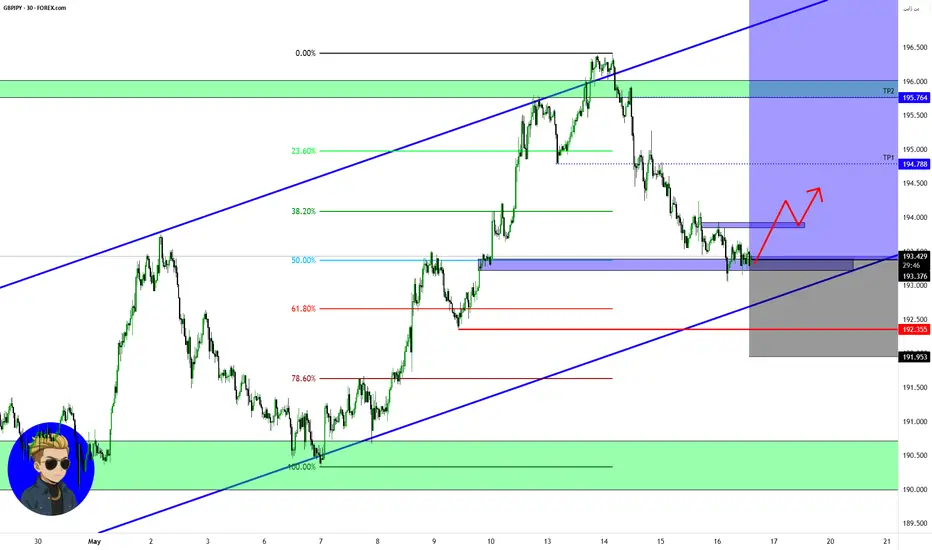Click date 16 on the time axis

(717, 542)
